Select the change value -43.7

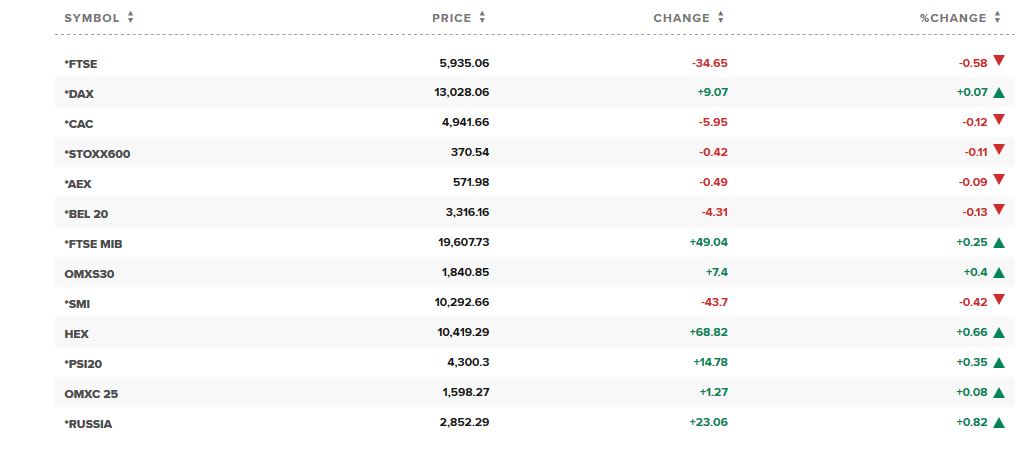(x=712, y=303)
